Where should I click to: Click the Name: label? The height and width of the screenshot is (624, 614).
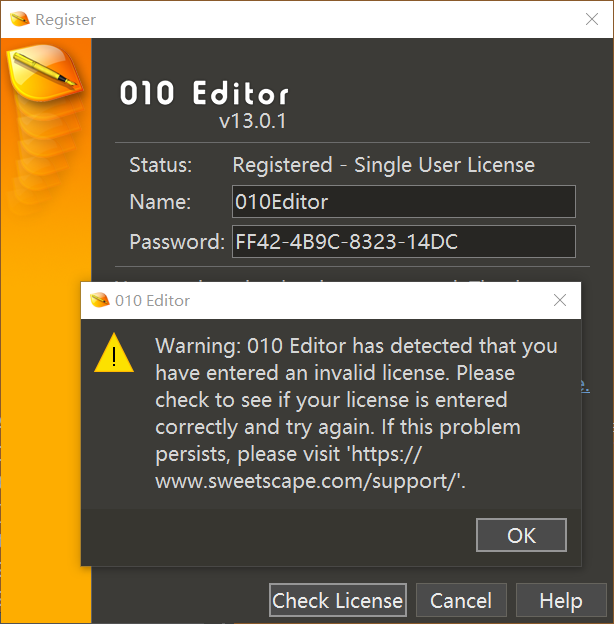click(160, 202)
